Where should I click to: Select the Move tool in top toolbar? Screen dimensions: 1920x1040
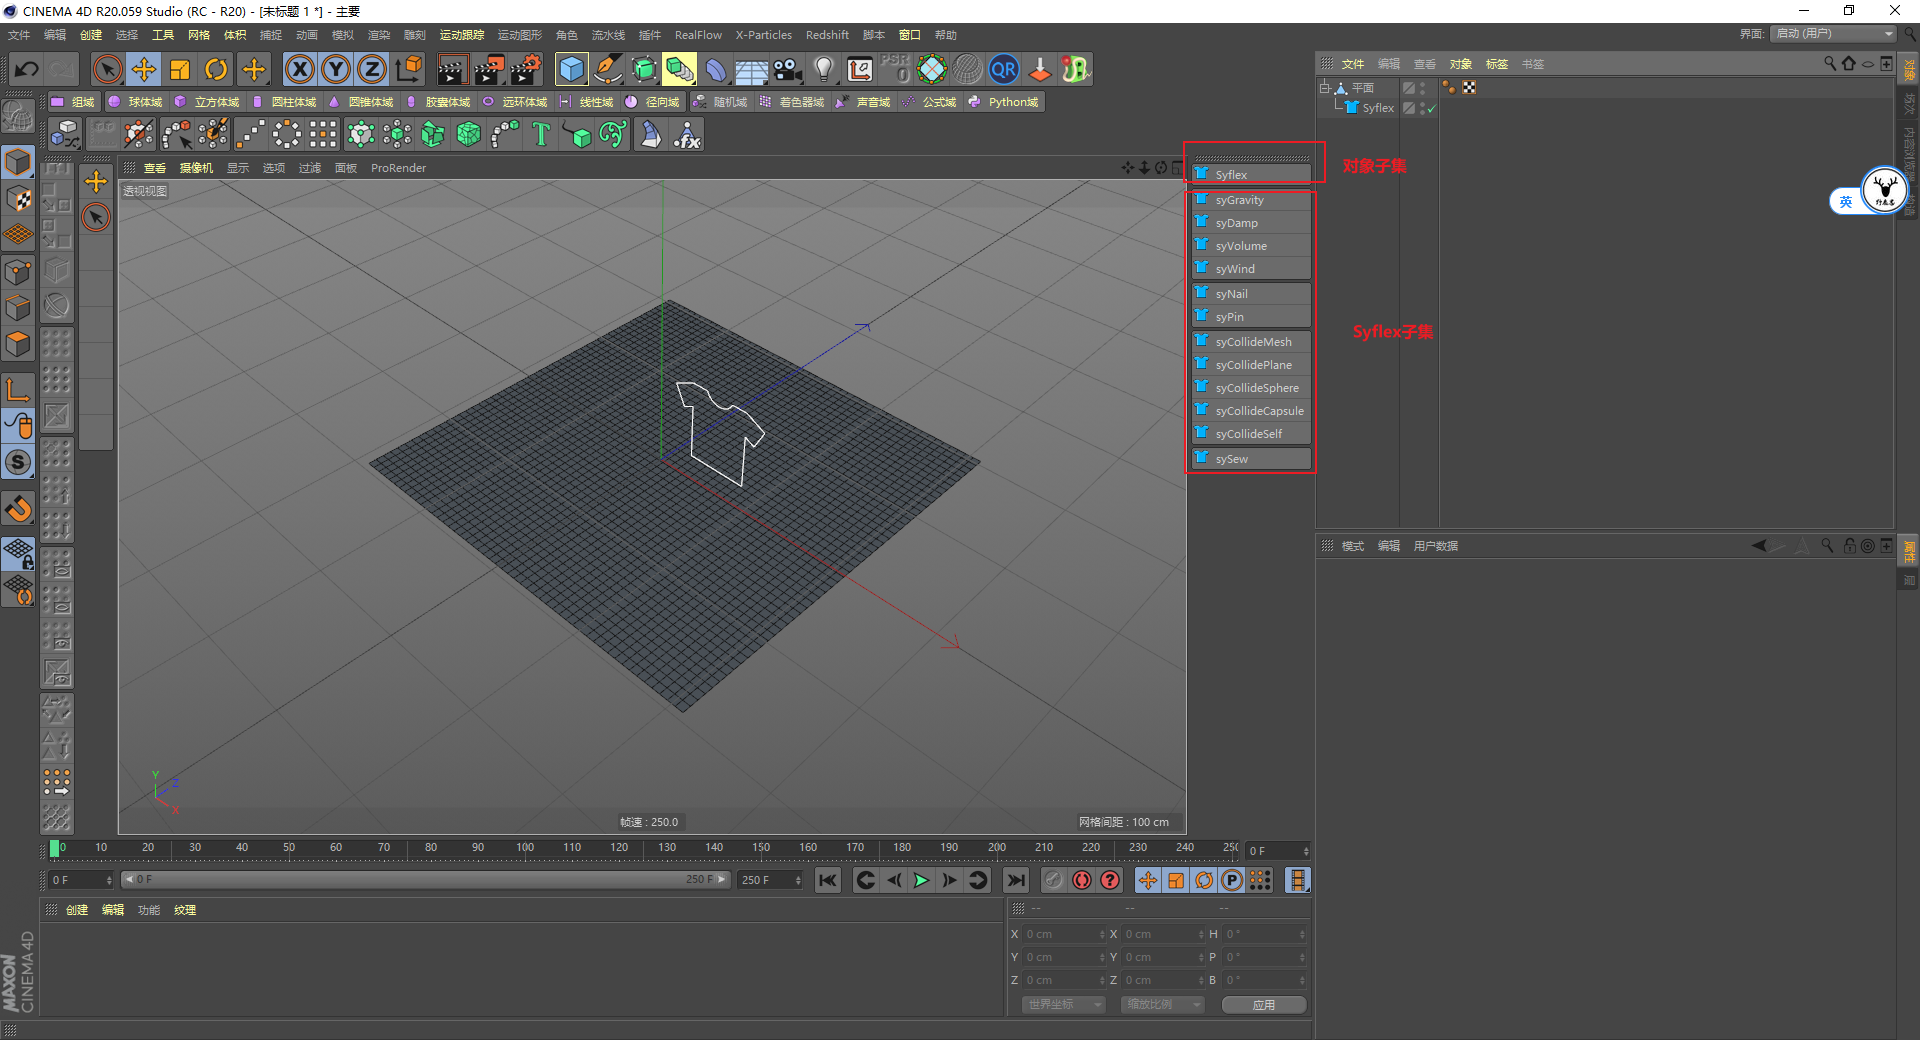[144, 69]
